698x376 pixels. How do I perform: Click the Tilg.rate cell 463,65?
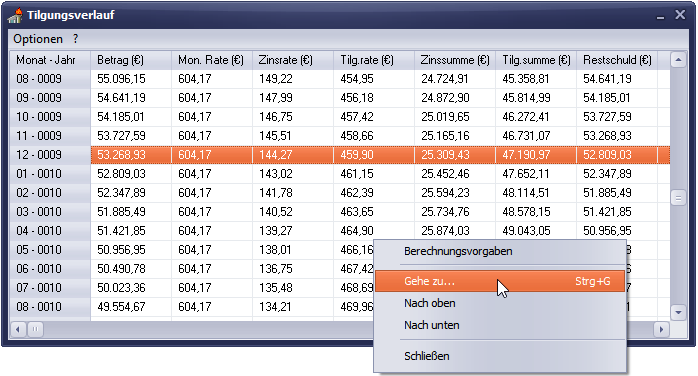pyautogui.click(x=374, y=212)
